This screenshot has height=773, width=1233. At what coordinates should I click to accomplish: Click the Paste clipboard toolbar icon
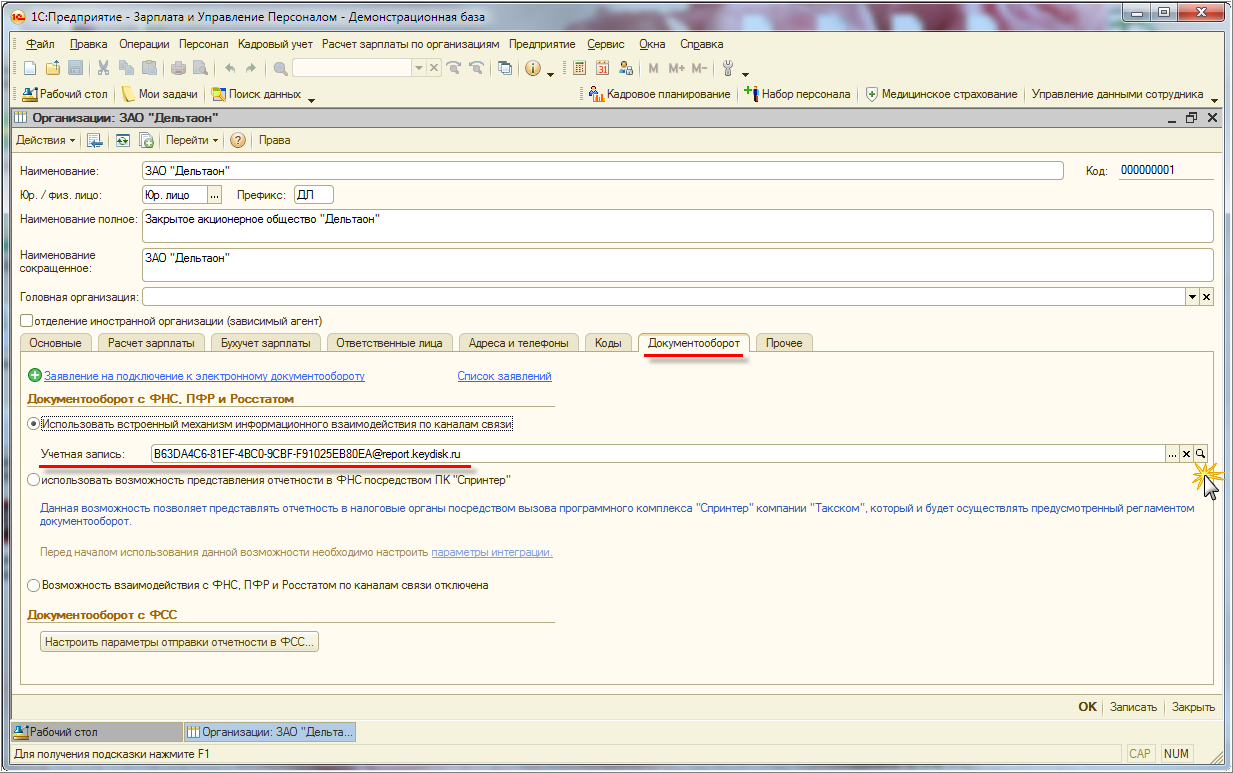coord(149,68)
